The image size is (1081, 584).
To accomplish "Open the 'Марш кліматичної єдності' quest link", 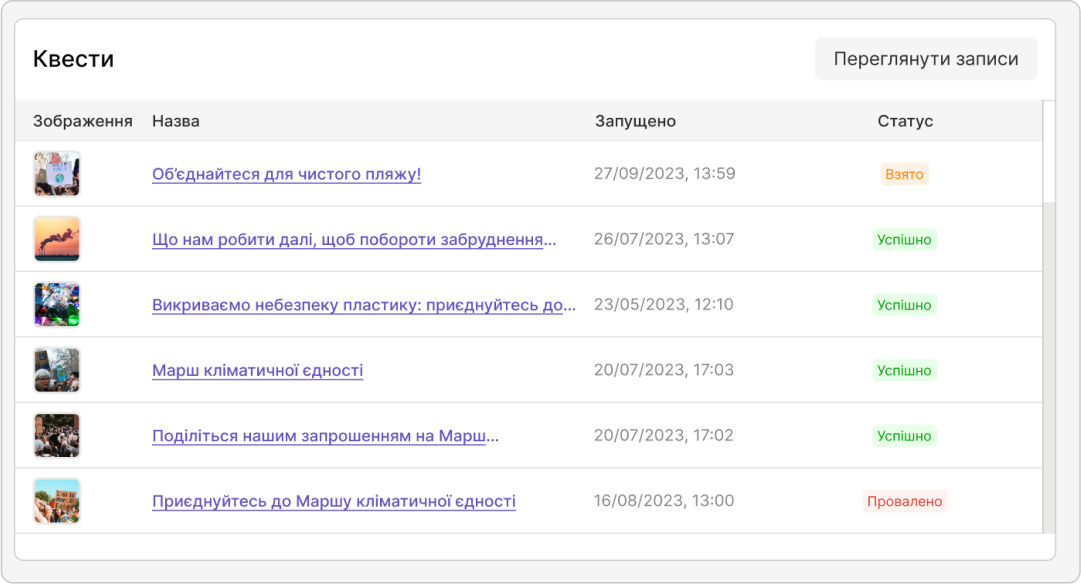I will tap(257, 371).
